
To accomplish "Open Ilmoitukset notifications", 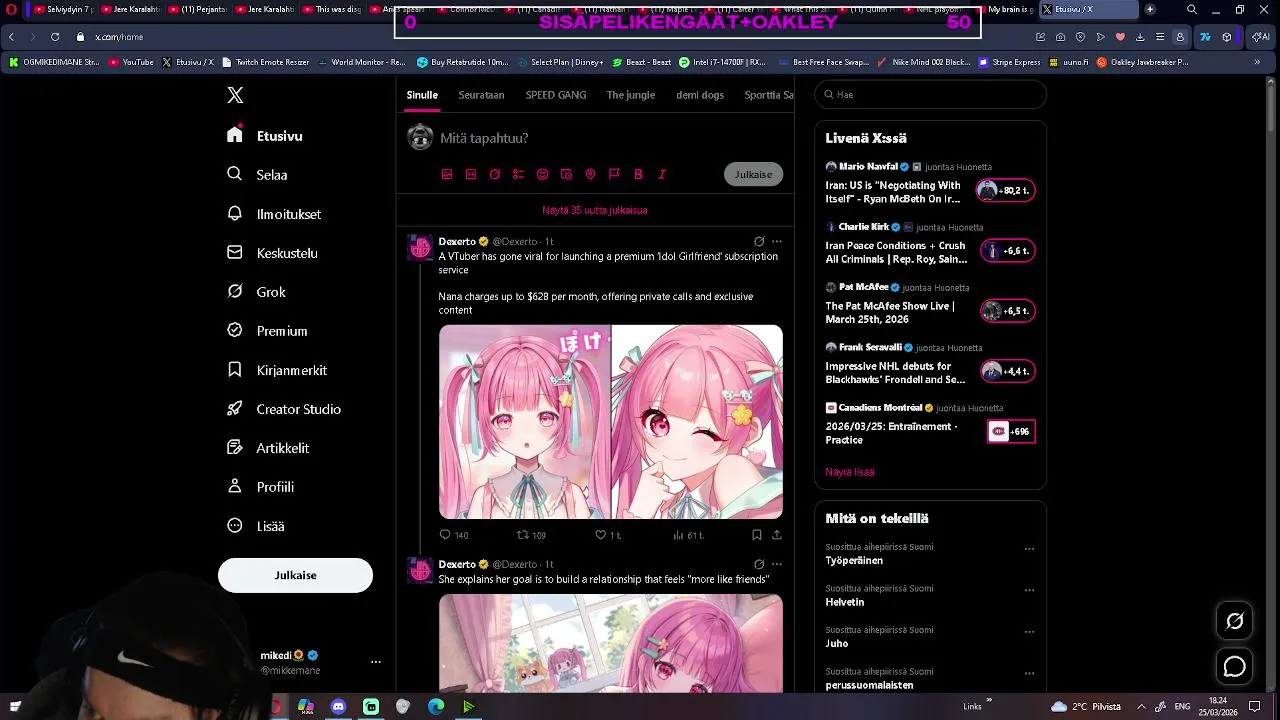I will (x=275, y=214).
